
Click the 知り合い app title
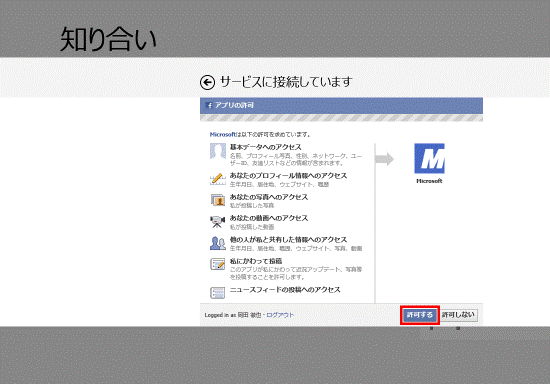[x=108, y=39]
